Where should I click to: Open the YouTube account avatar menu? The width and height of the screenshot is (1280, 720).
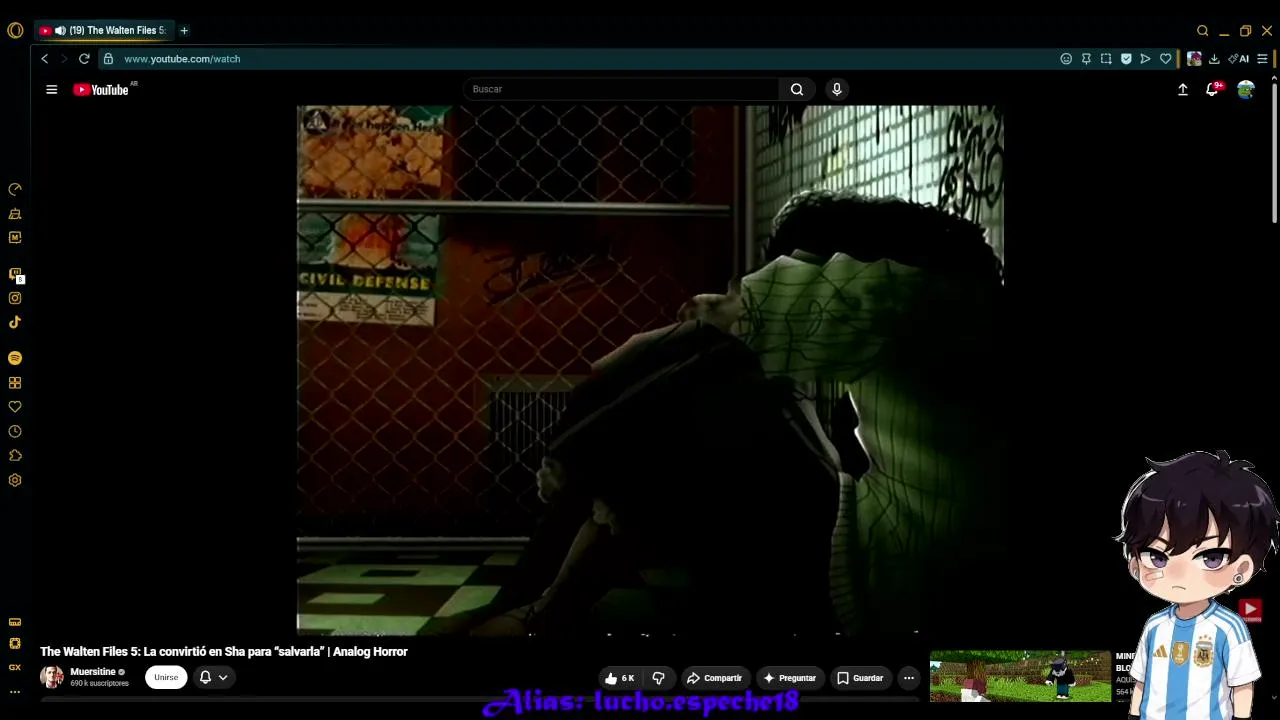coord(1246,89)
